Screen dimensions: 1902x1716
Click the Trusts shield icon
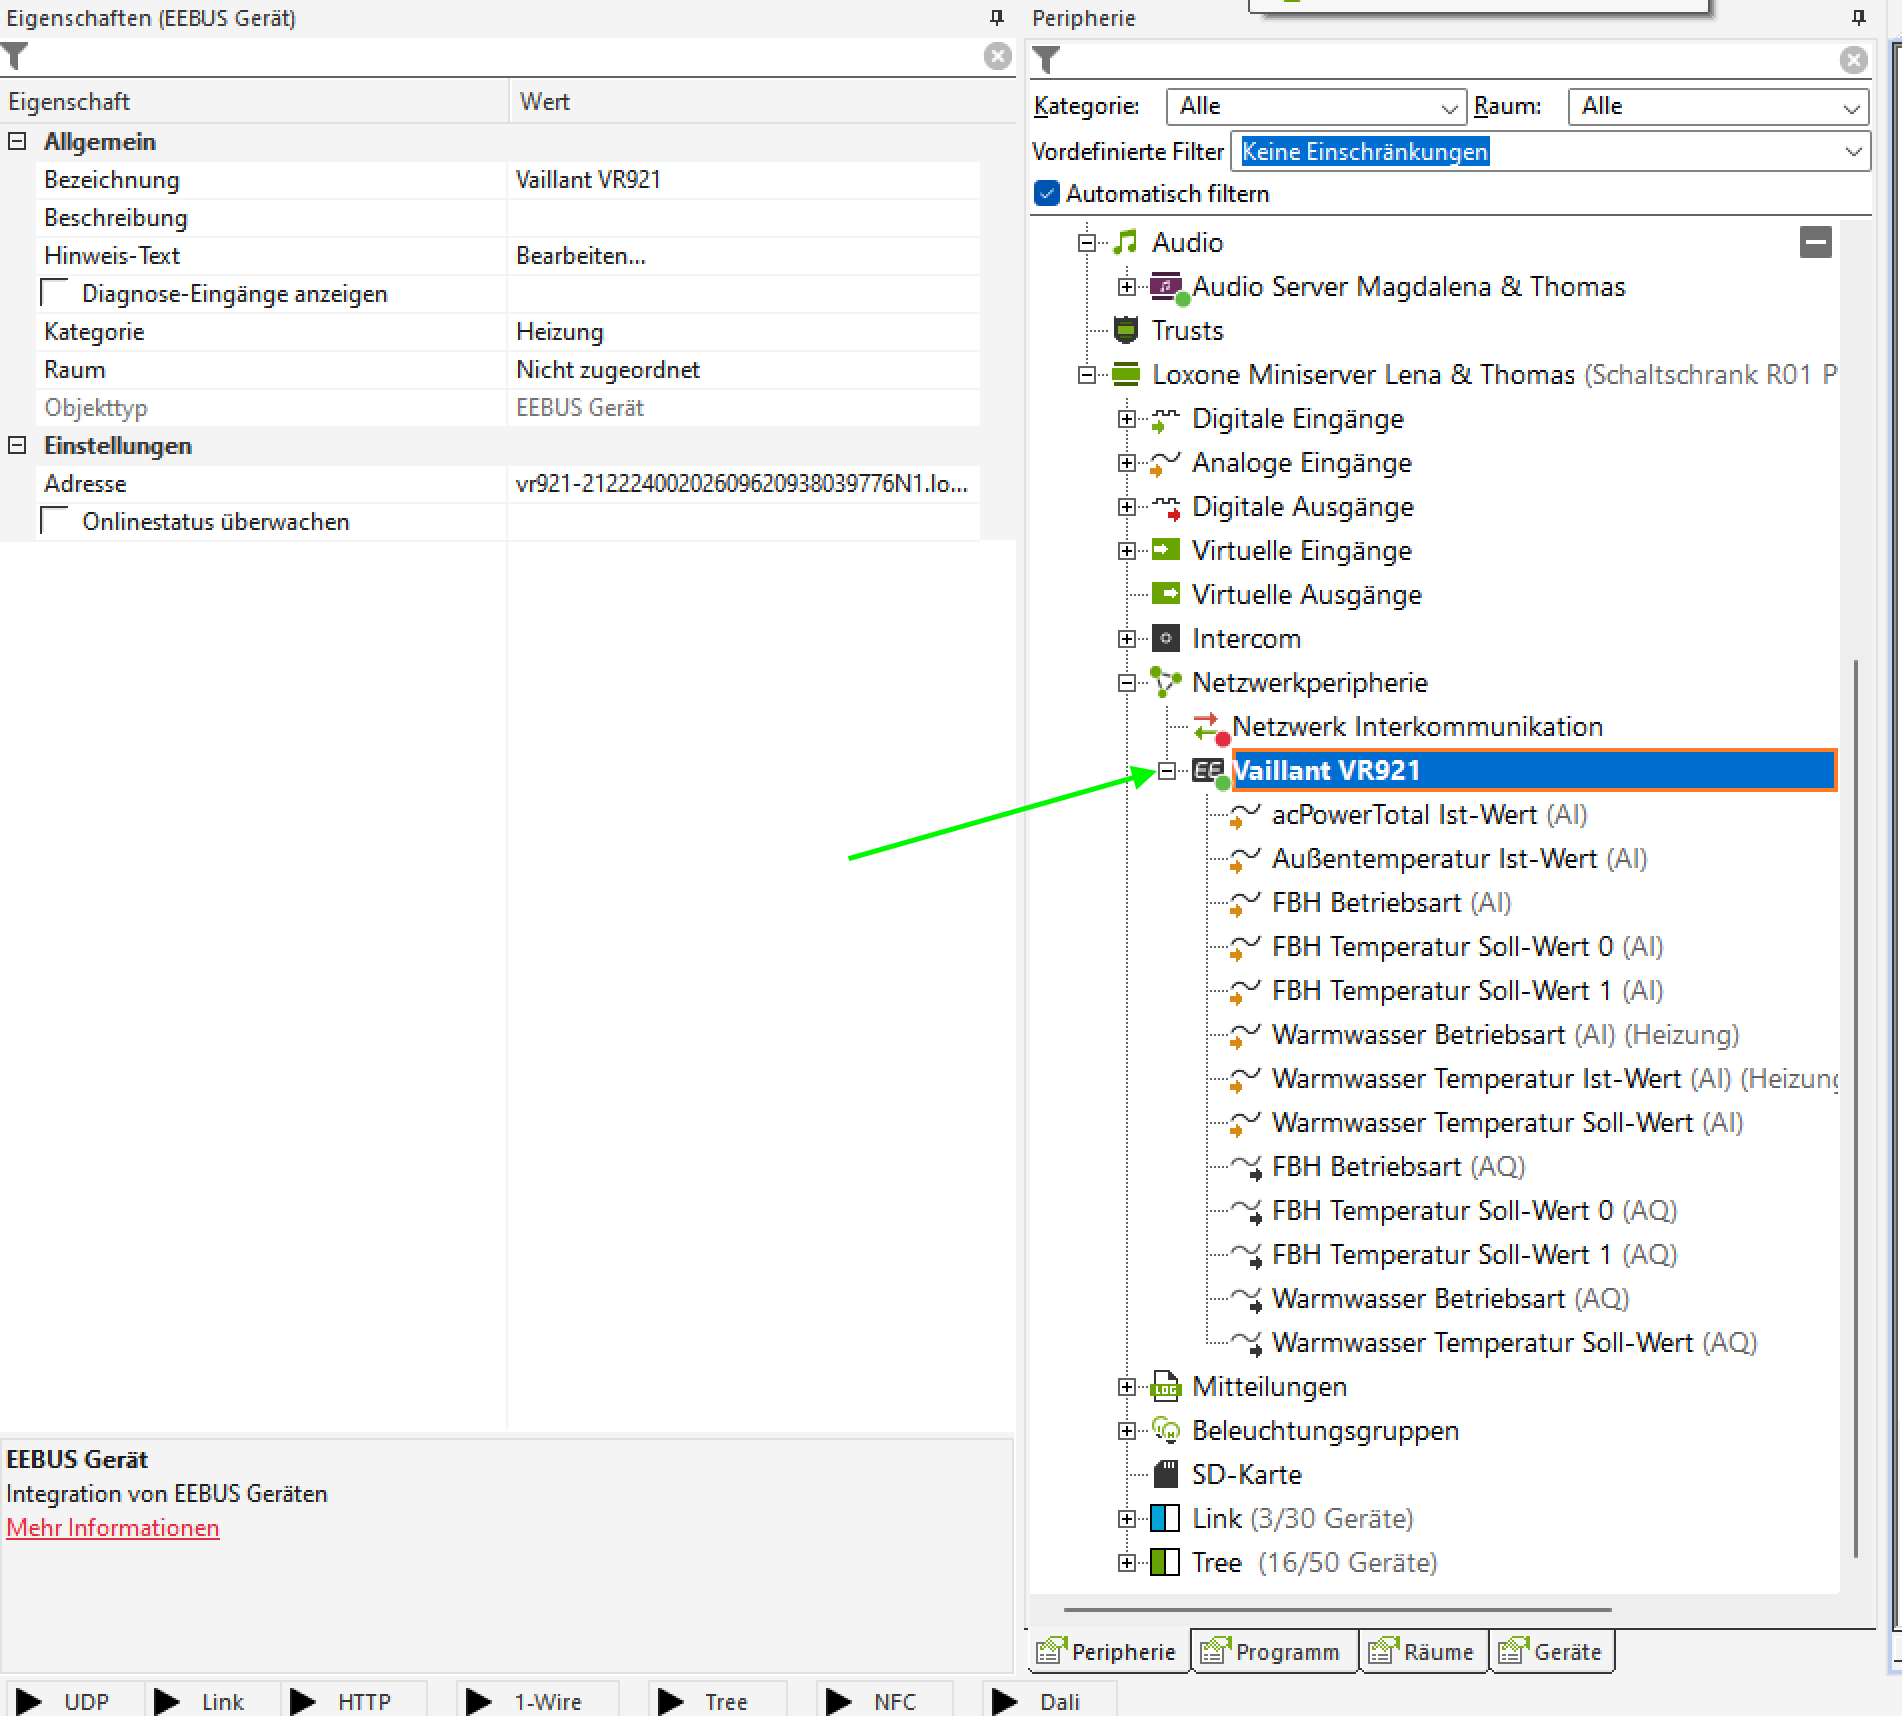pyautogui.click(x=1126, y=330)
